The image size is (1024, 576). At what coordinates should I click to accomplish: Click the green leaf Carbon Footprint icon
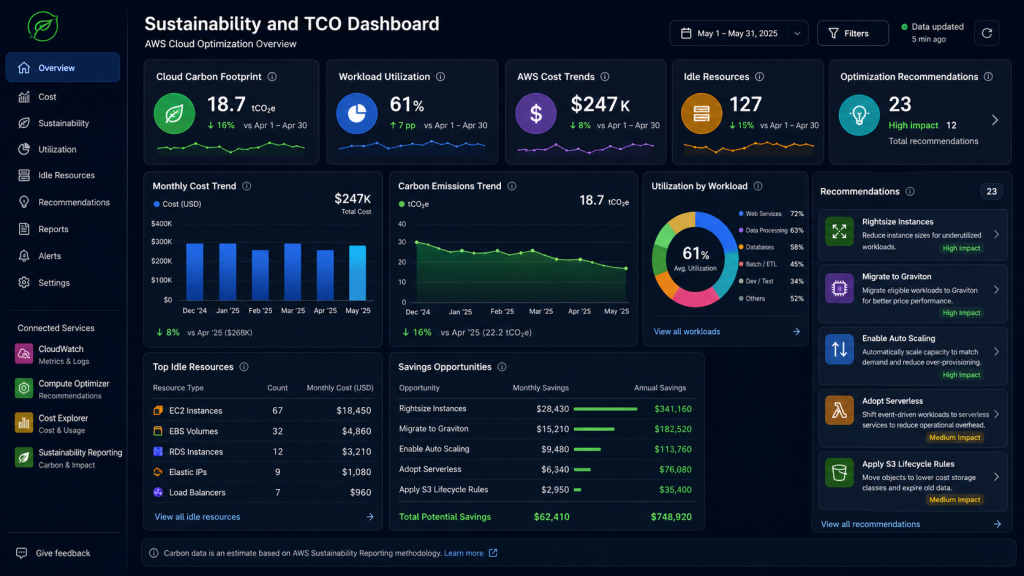[174, 114]
